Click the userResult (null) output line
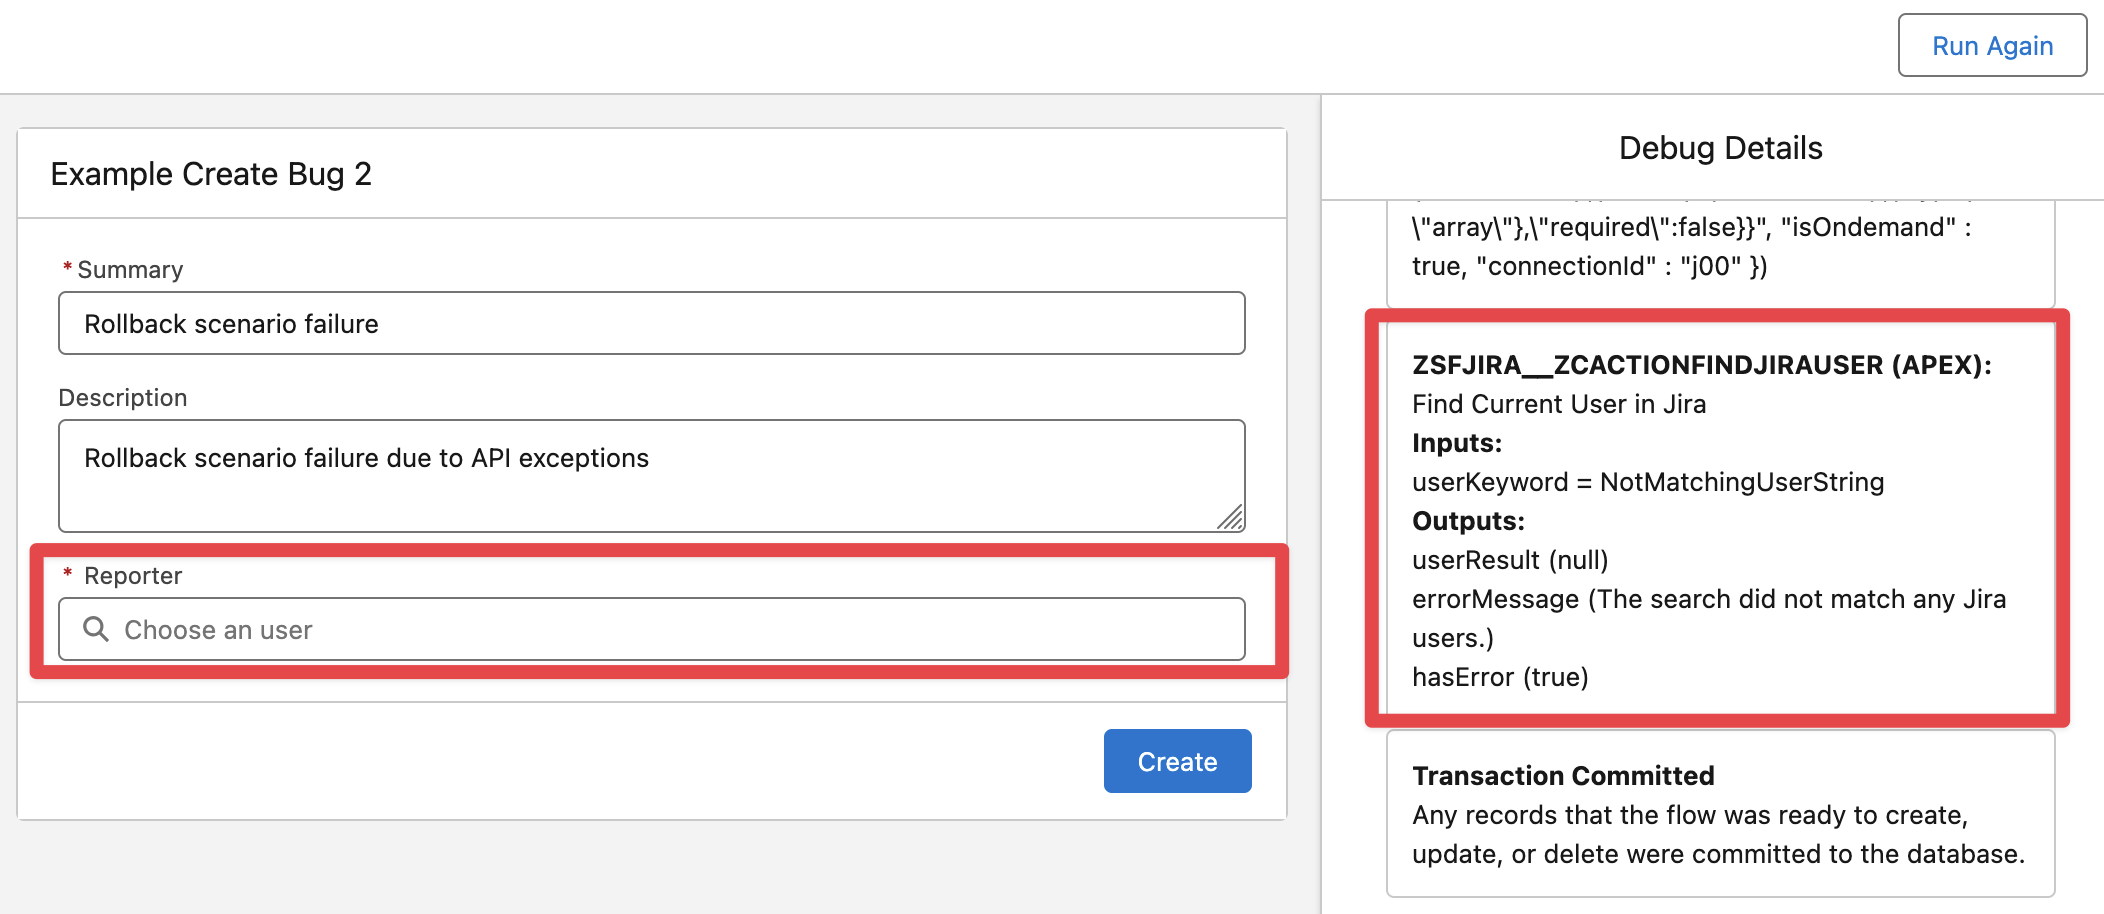The image size is (2104, 914). point(1509,560)
